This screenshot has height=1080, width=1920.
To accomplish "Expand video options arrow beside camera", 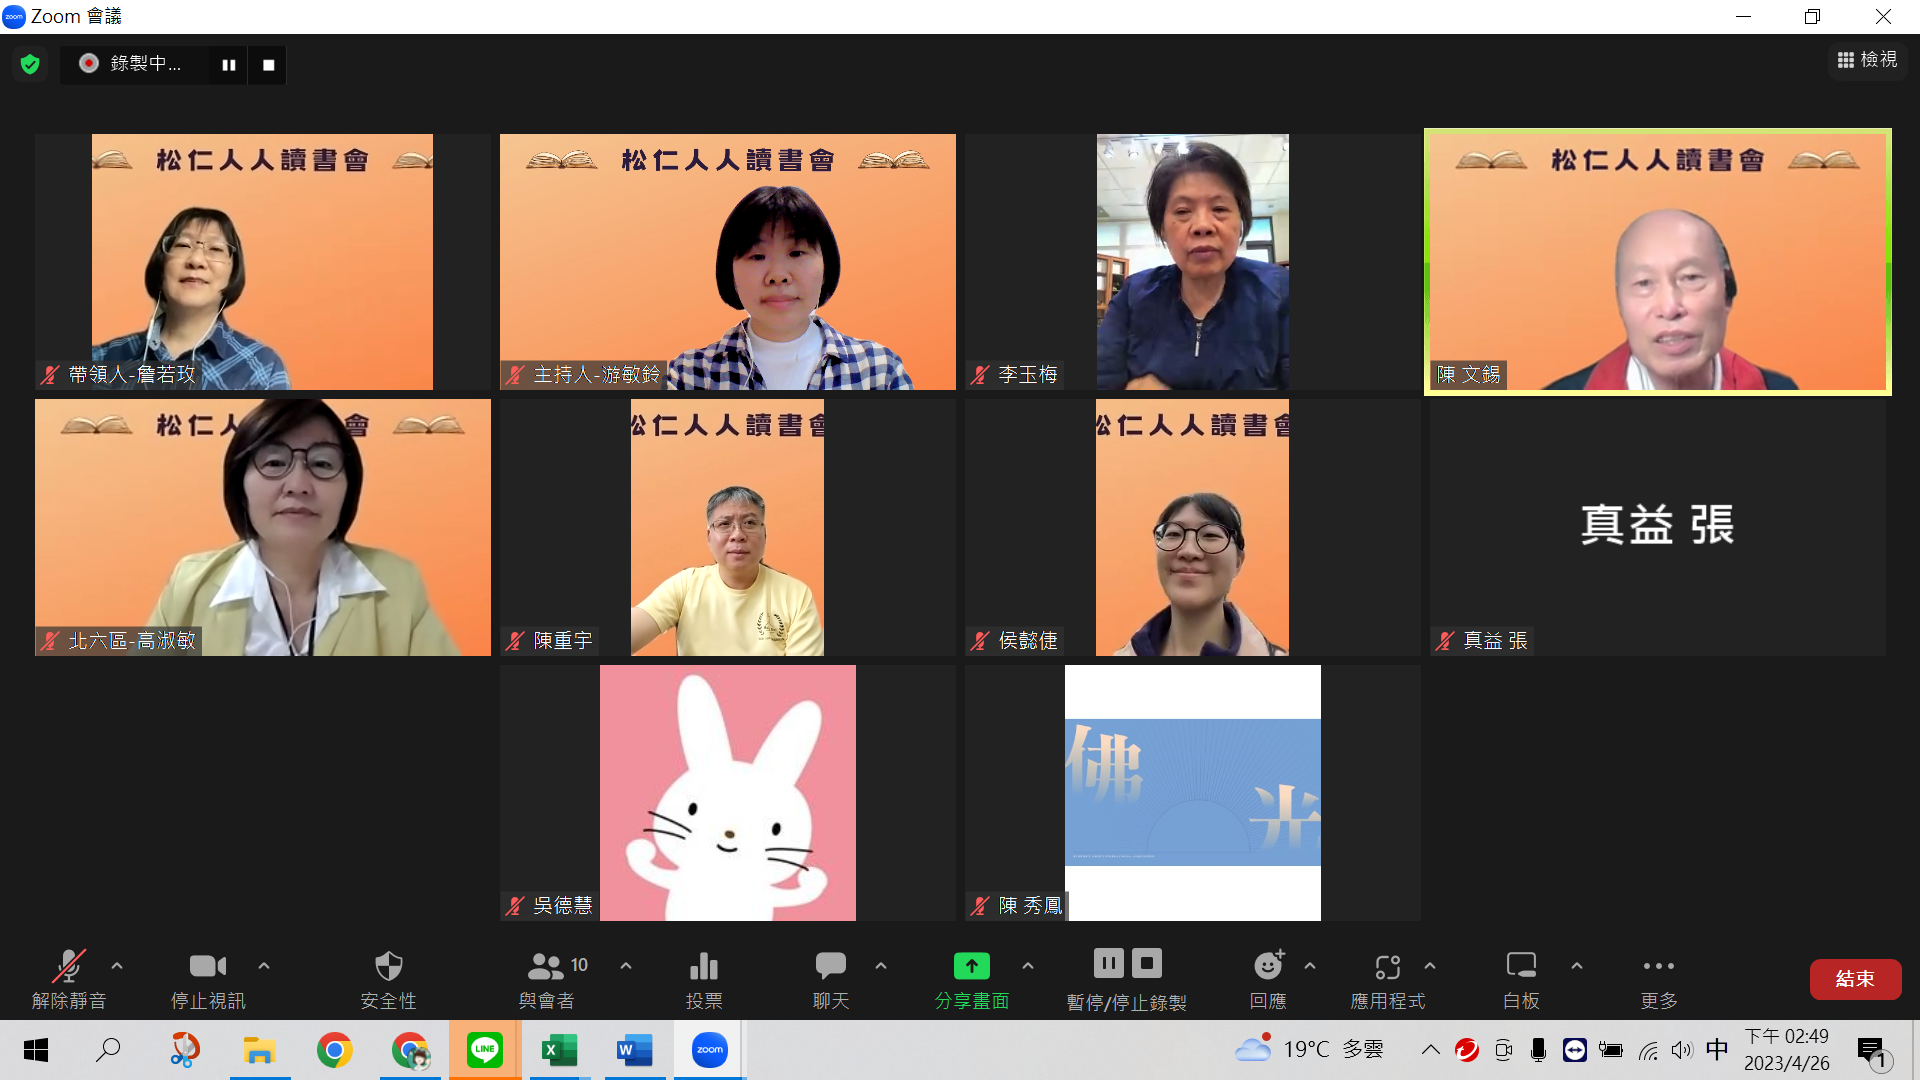I will click(264, 966).
